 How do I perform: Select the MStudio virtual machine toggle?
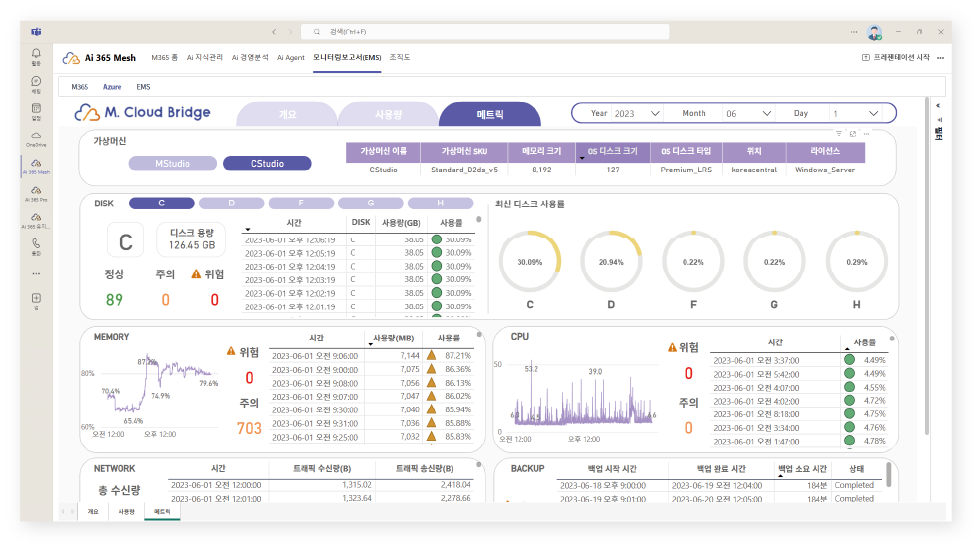(172, 163)
